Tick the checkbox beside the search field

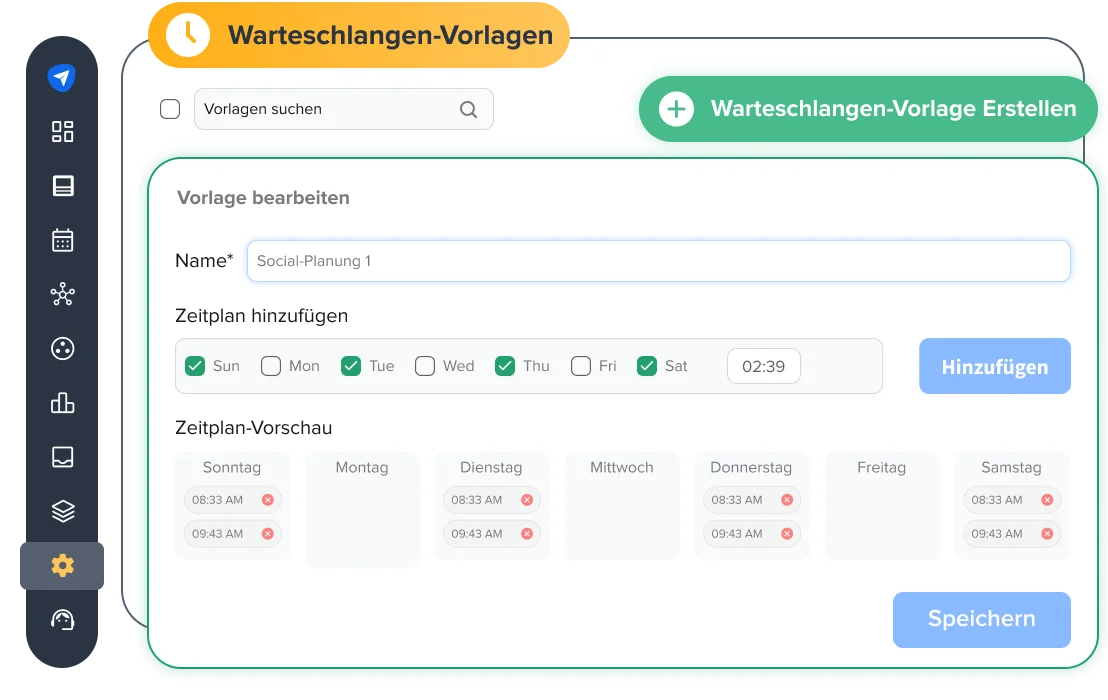[x=170, y=109]
